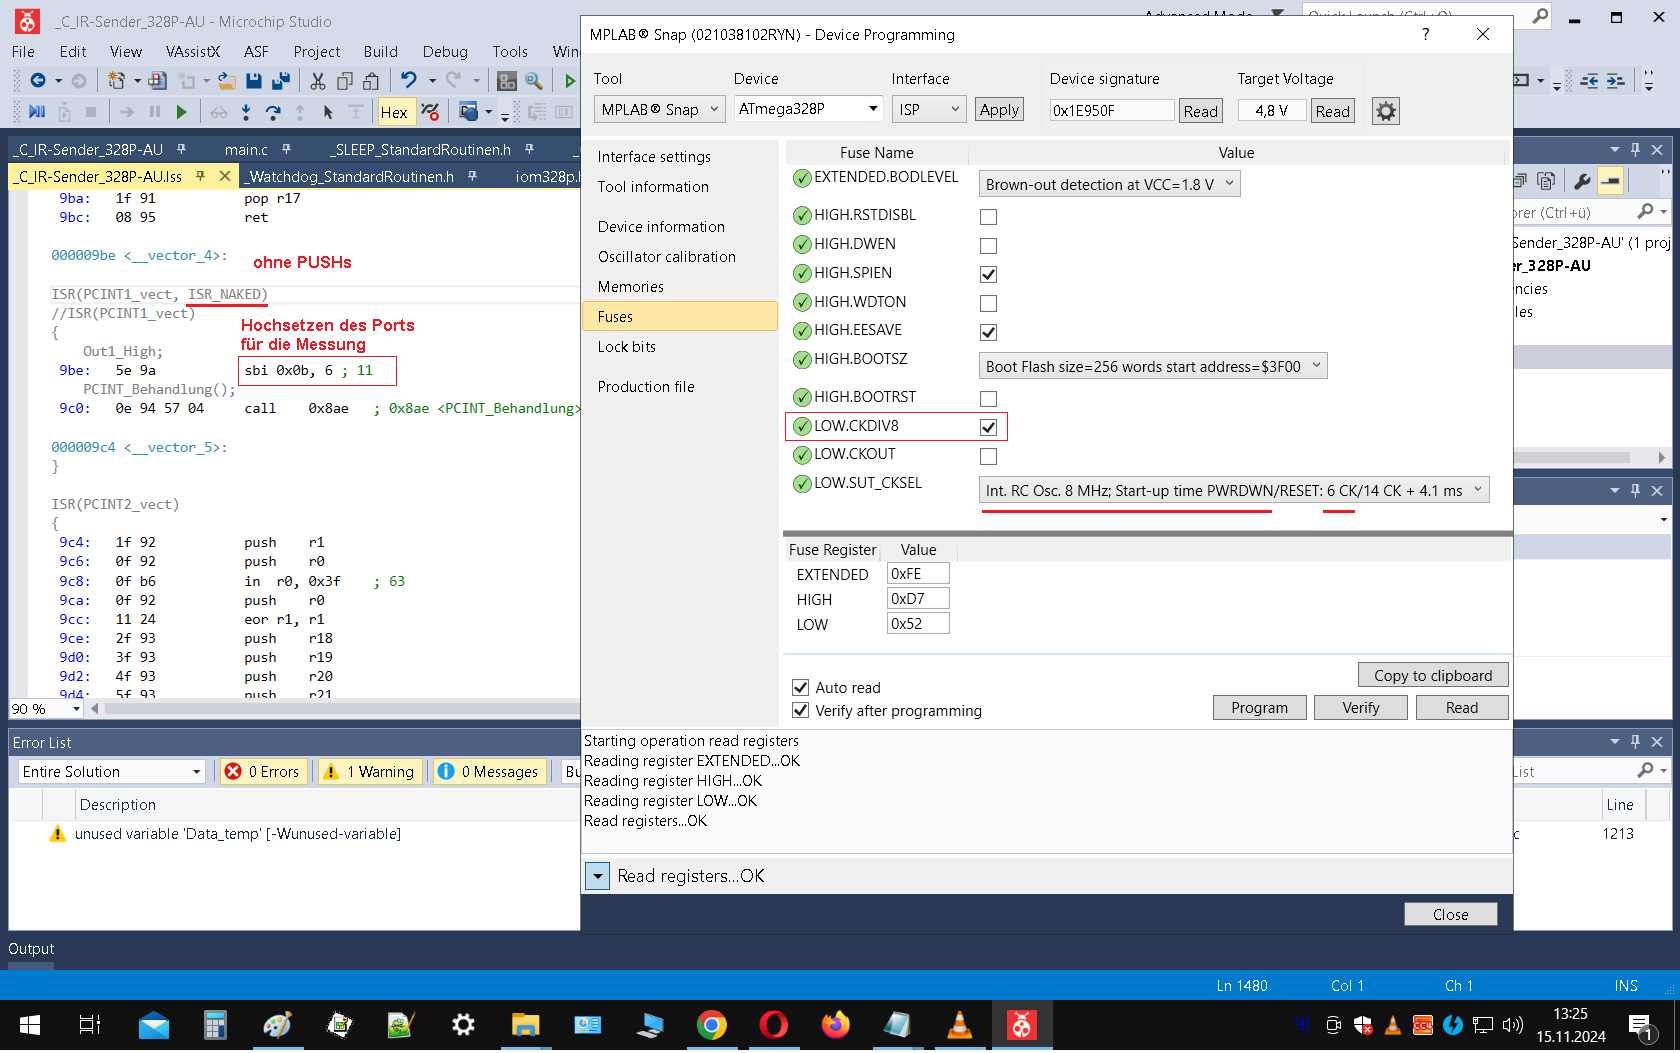1680x1053 pixels.
Task: Click the Undo arrow icon
Action: 408,80
